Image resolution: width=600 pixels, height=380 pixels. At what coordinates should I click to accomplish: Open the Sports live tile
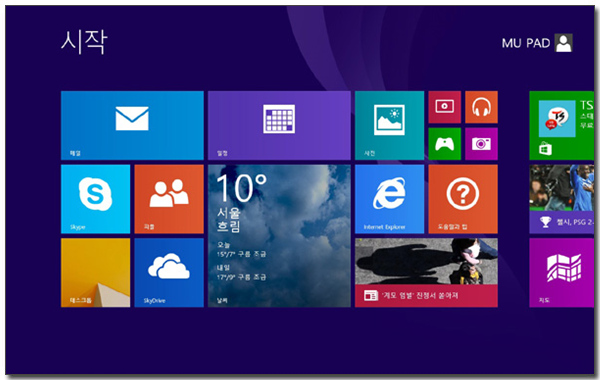pyautogui.click(x=561, y=199)
